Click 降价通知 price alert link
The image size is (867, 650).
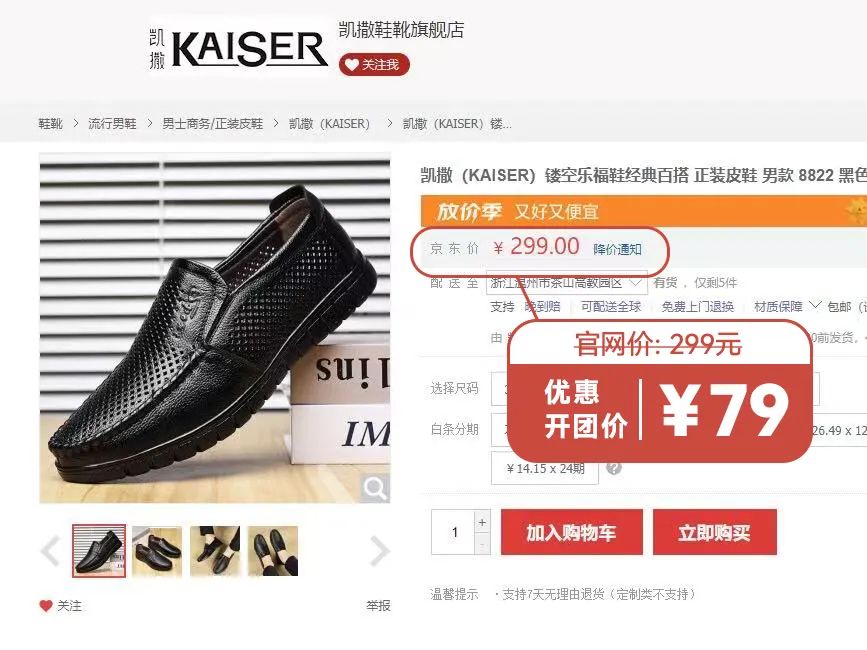tap(617, 249)
